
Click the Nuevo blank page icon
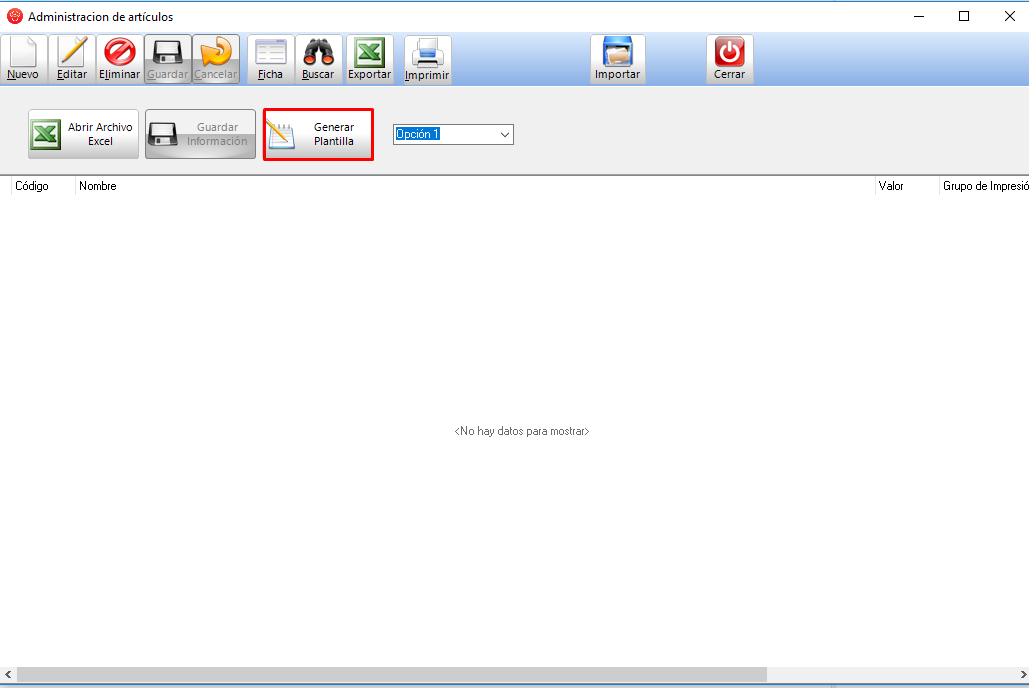pos(23,52)
